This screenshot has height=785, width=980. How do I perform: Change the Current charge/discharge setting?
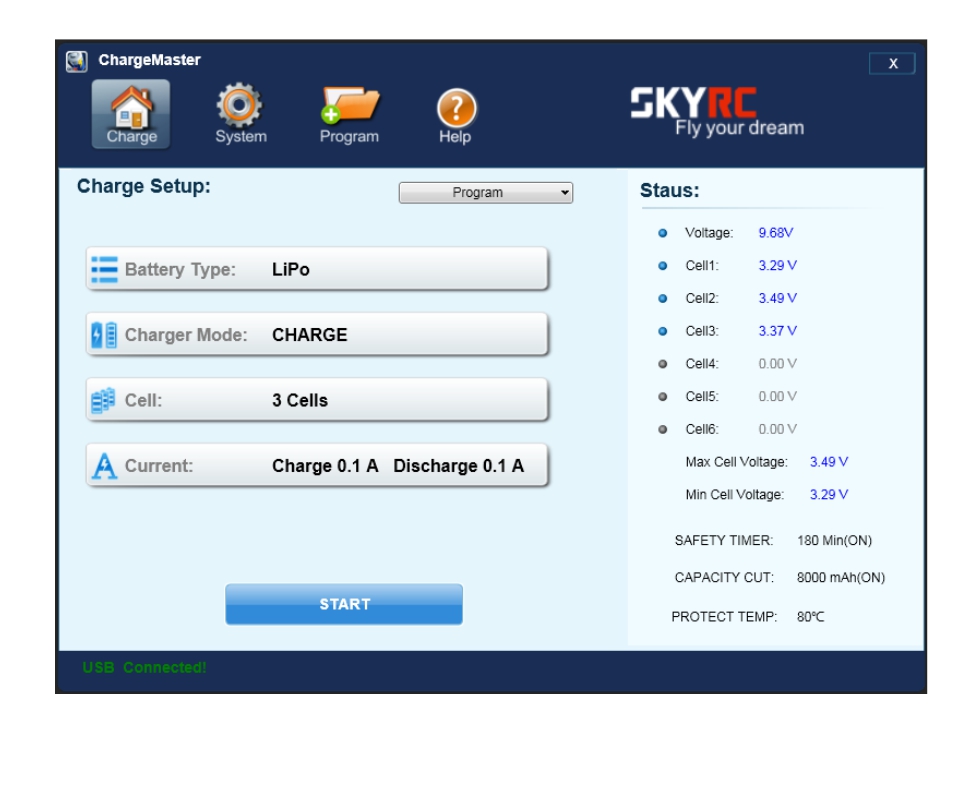(x=318, y=466)
